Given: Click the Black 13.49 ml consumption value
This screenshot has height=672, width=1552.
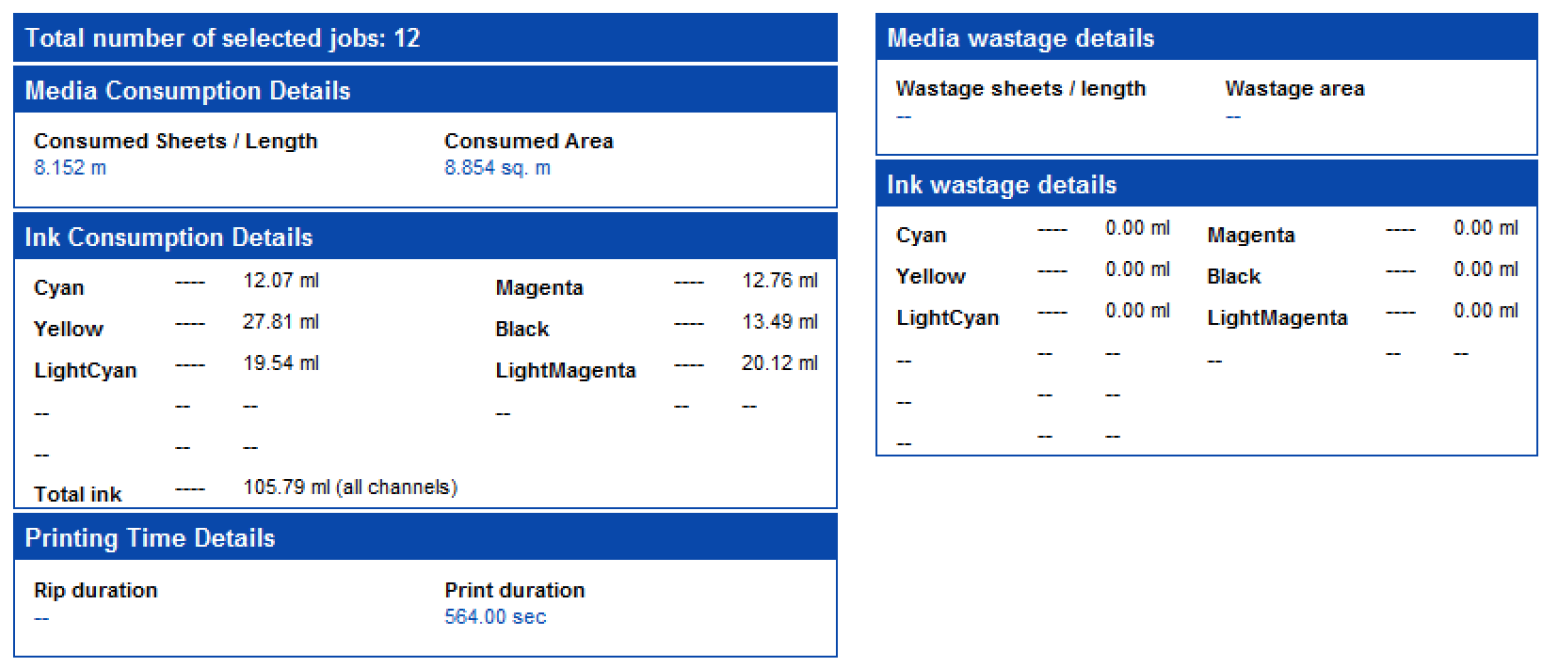Looking at the screenshot, I should click(x=780, y=321).
